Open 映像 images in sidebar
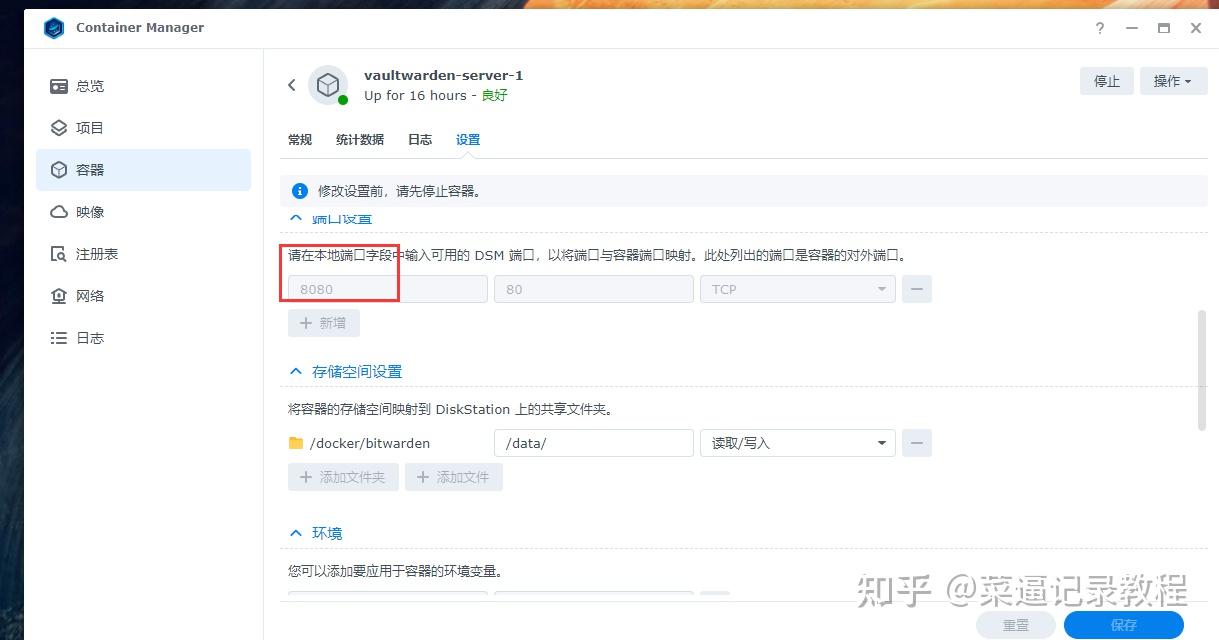1219x640 pixels. 143,212
